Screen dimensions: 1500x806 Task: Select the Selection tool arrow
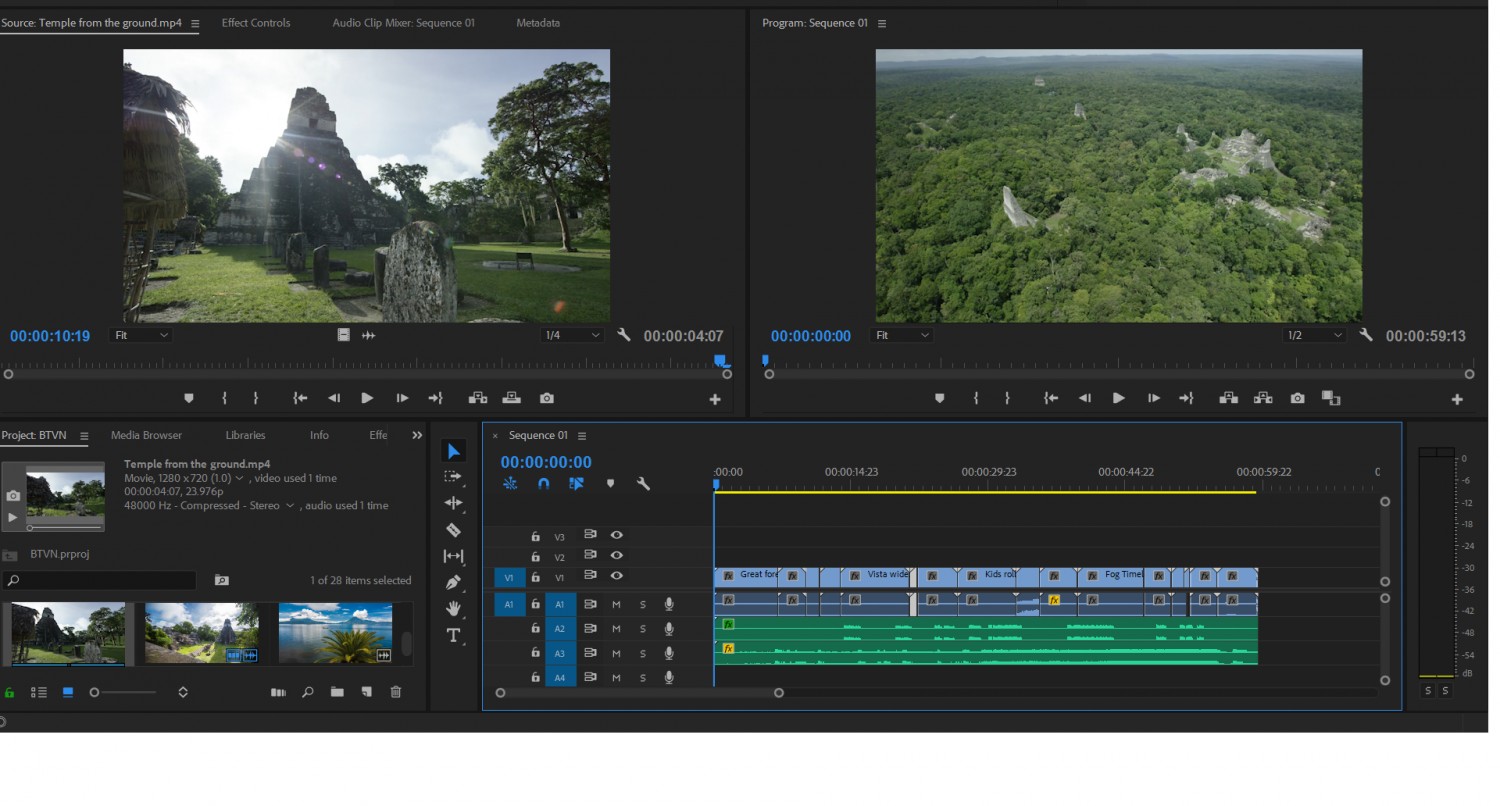pos(453,451)
